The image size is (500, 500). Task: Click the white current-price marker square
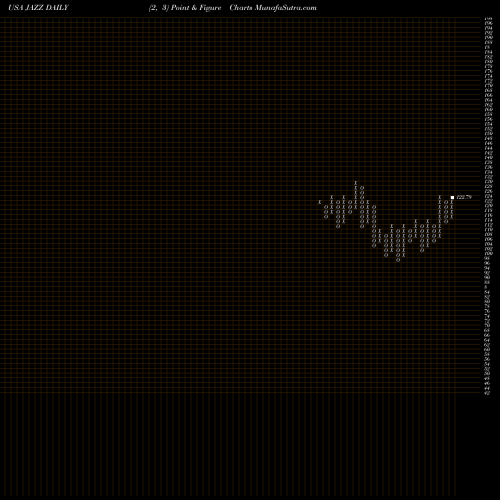click(452, 198)
